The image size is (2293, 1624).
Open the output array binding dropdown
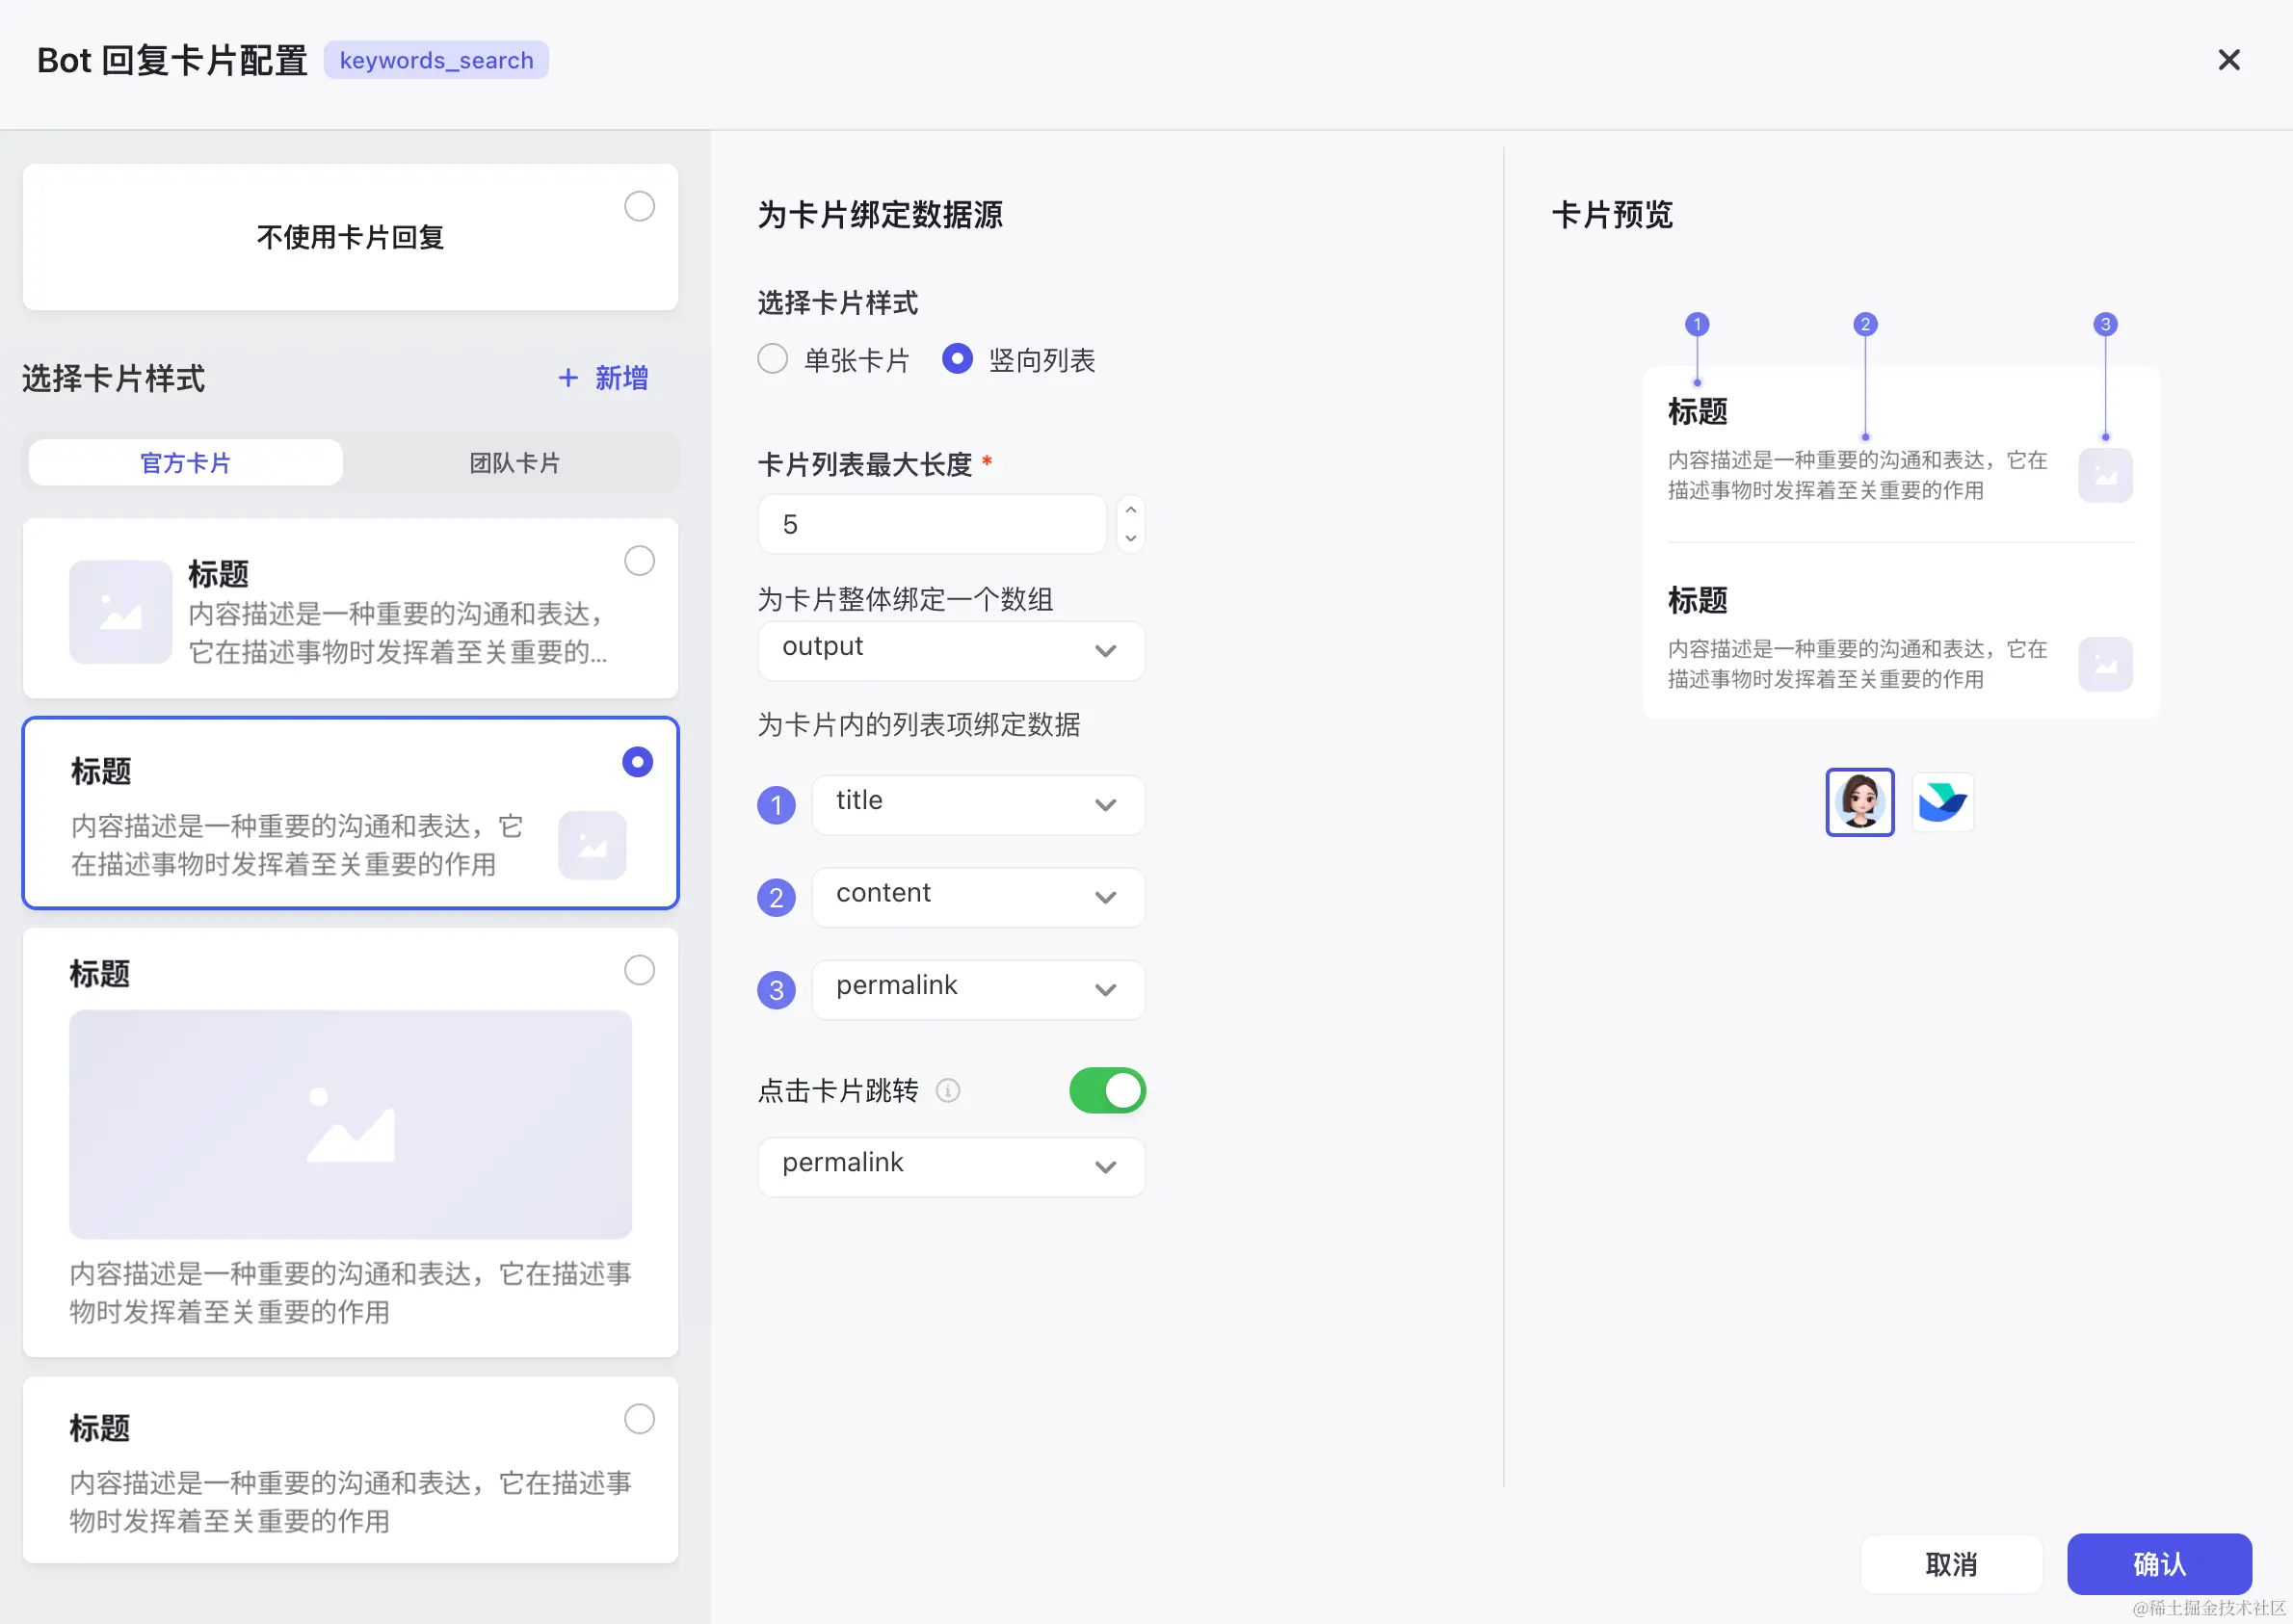[950, 650]
